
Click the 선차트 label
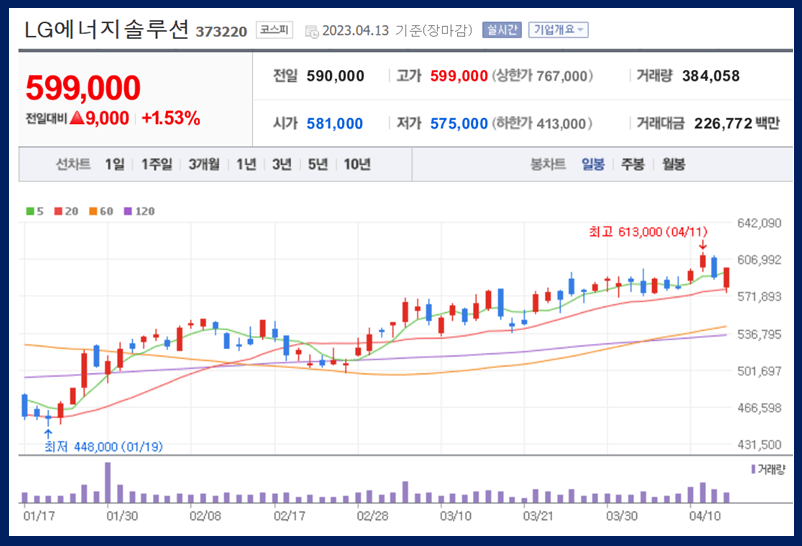tap(73, 164)
